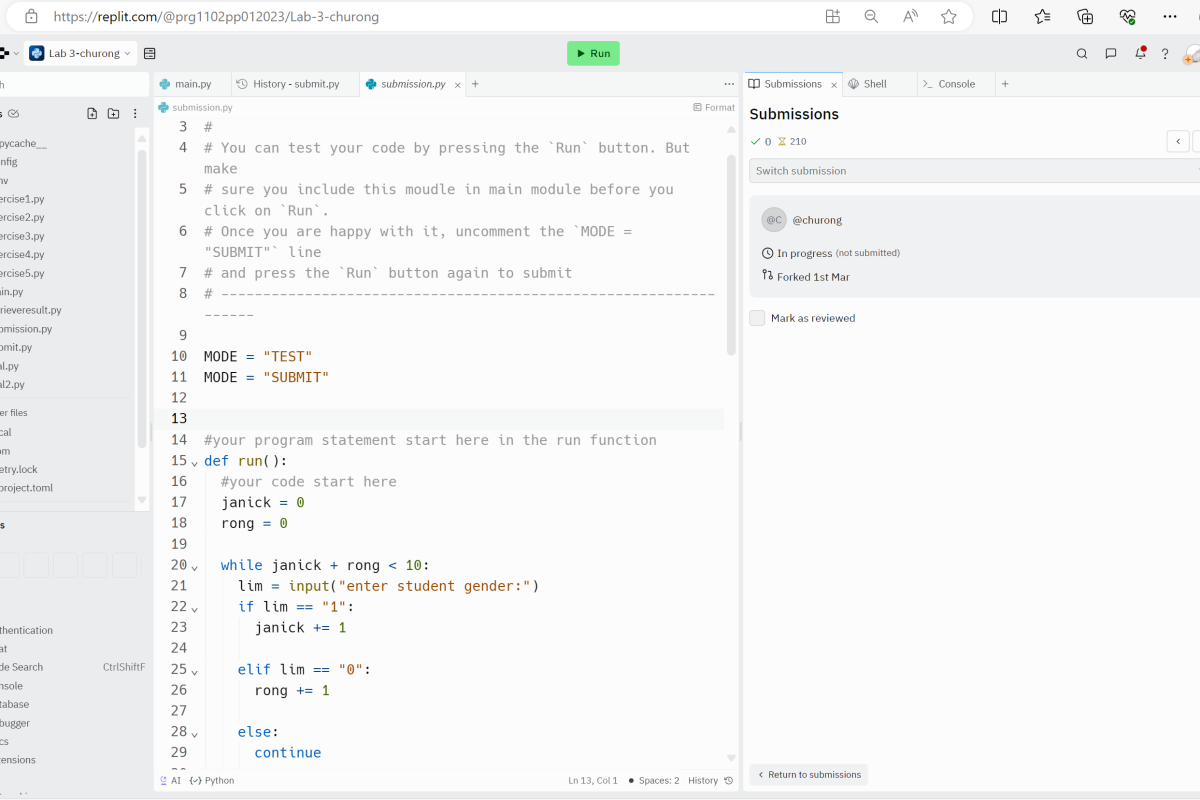Click the Code Search tool row

pyautogui.click(x=72, y=667)
